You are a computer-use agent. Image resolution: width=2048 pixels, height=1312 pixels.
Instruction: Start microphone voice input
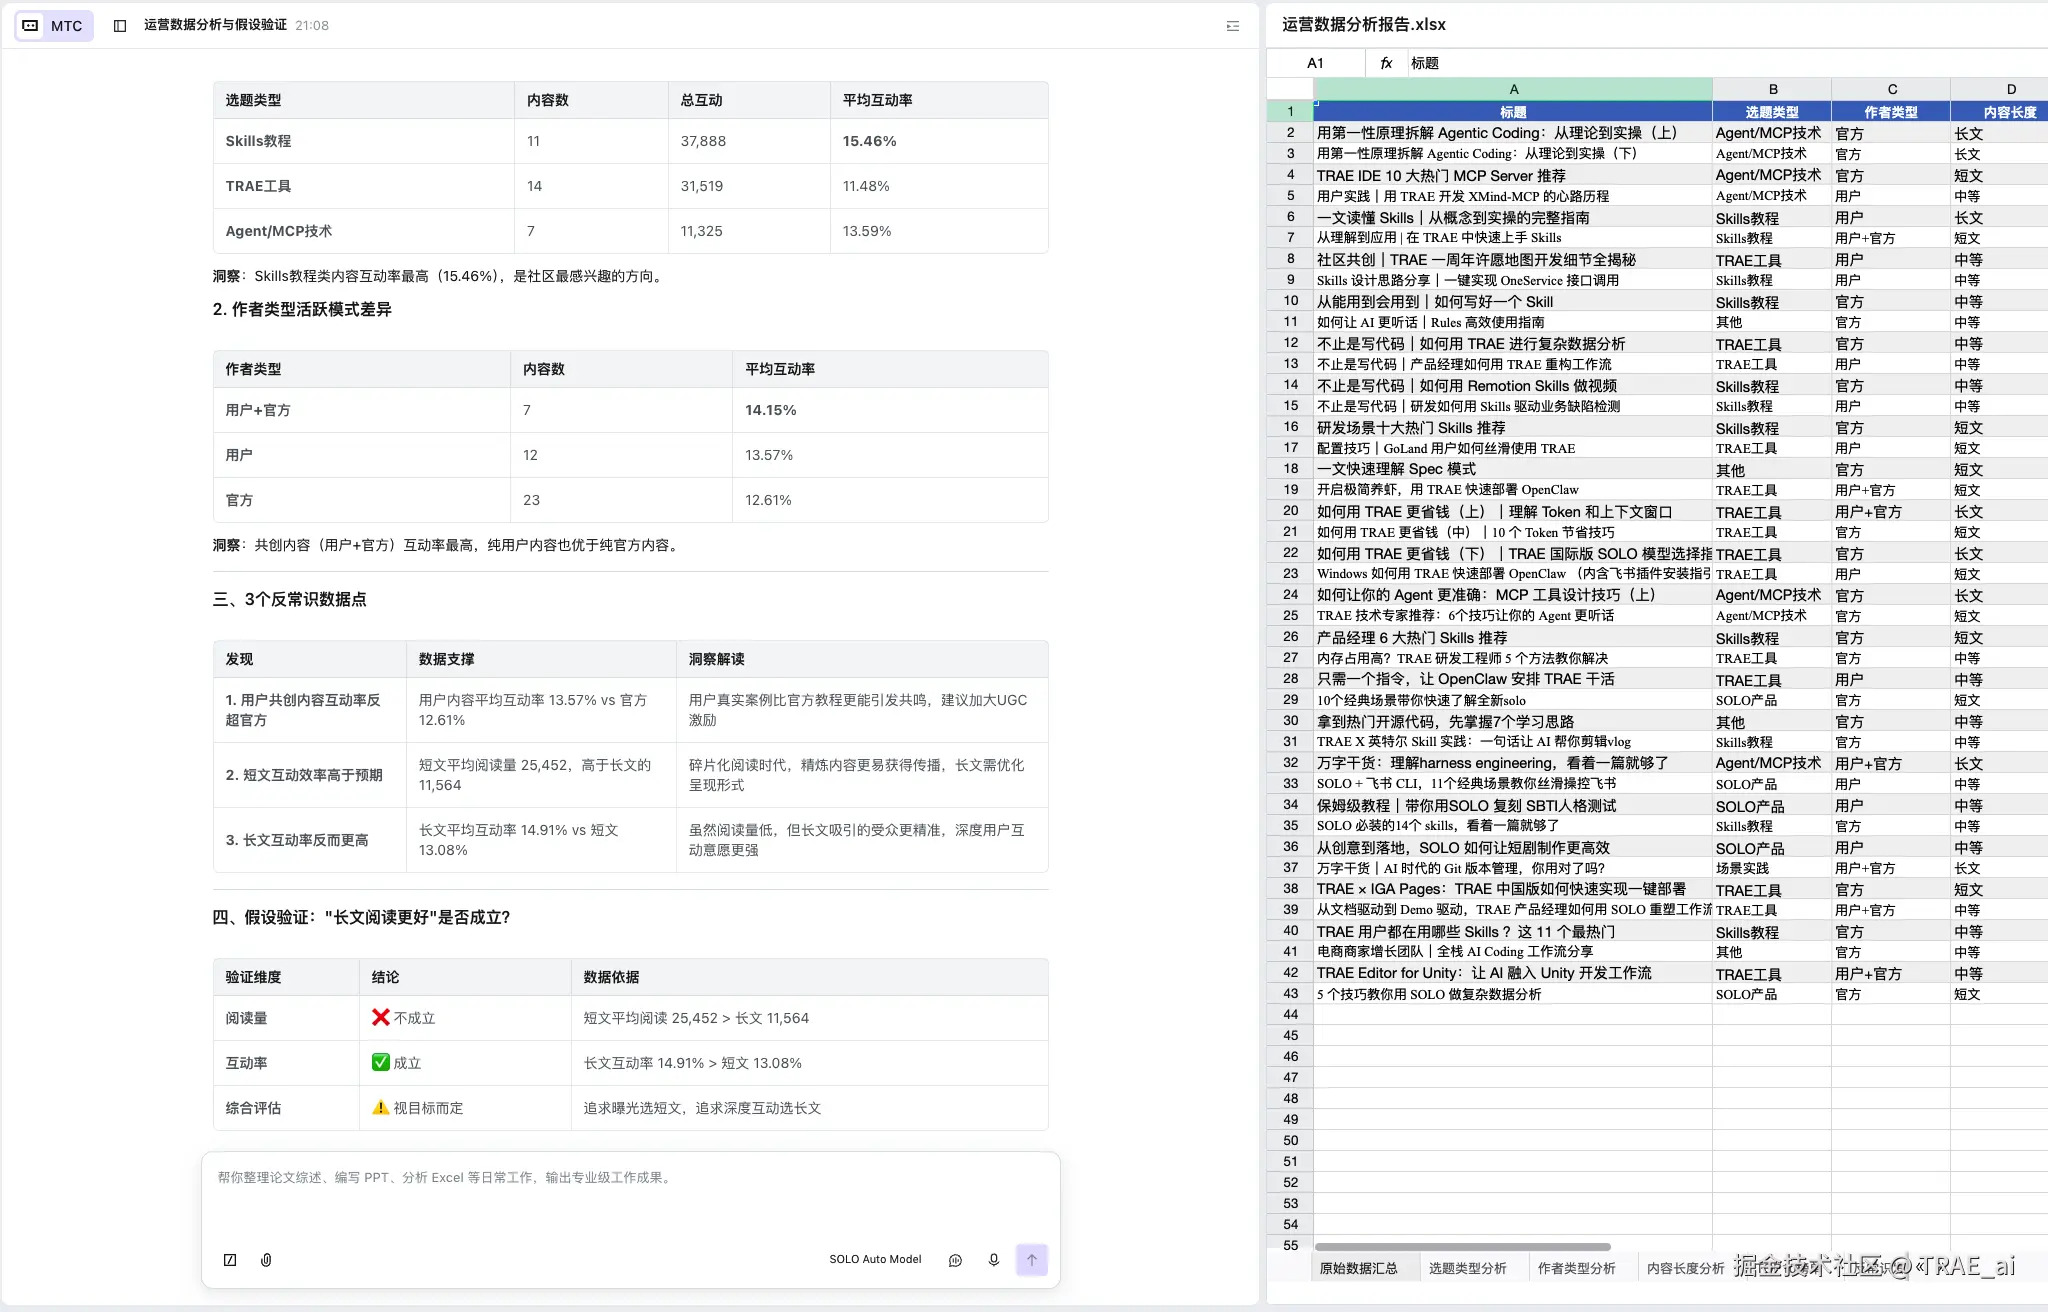(994, 1260)
